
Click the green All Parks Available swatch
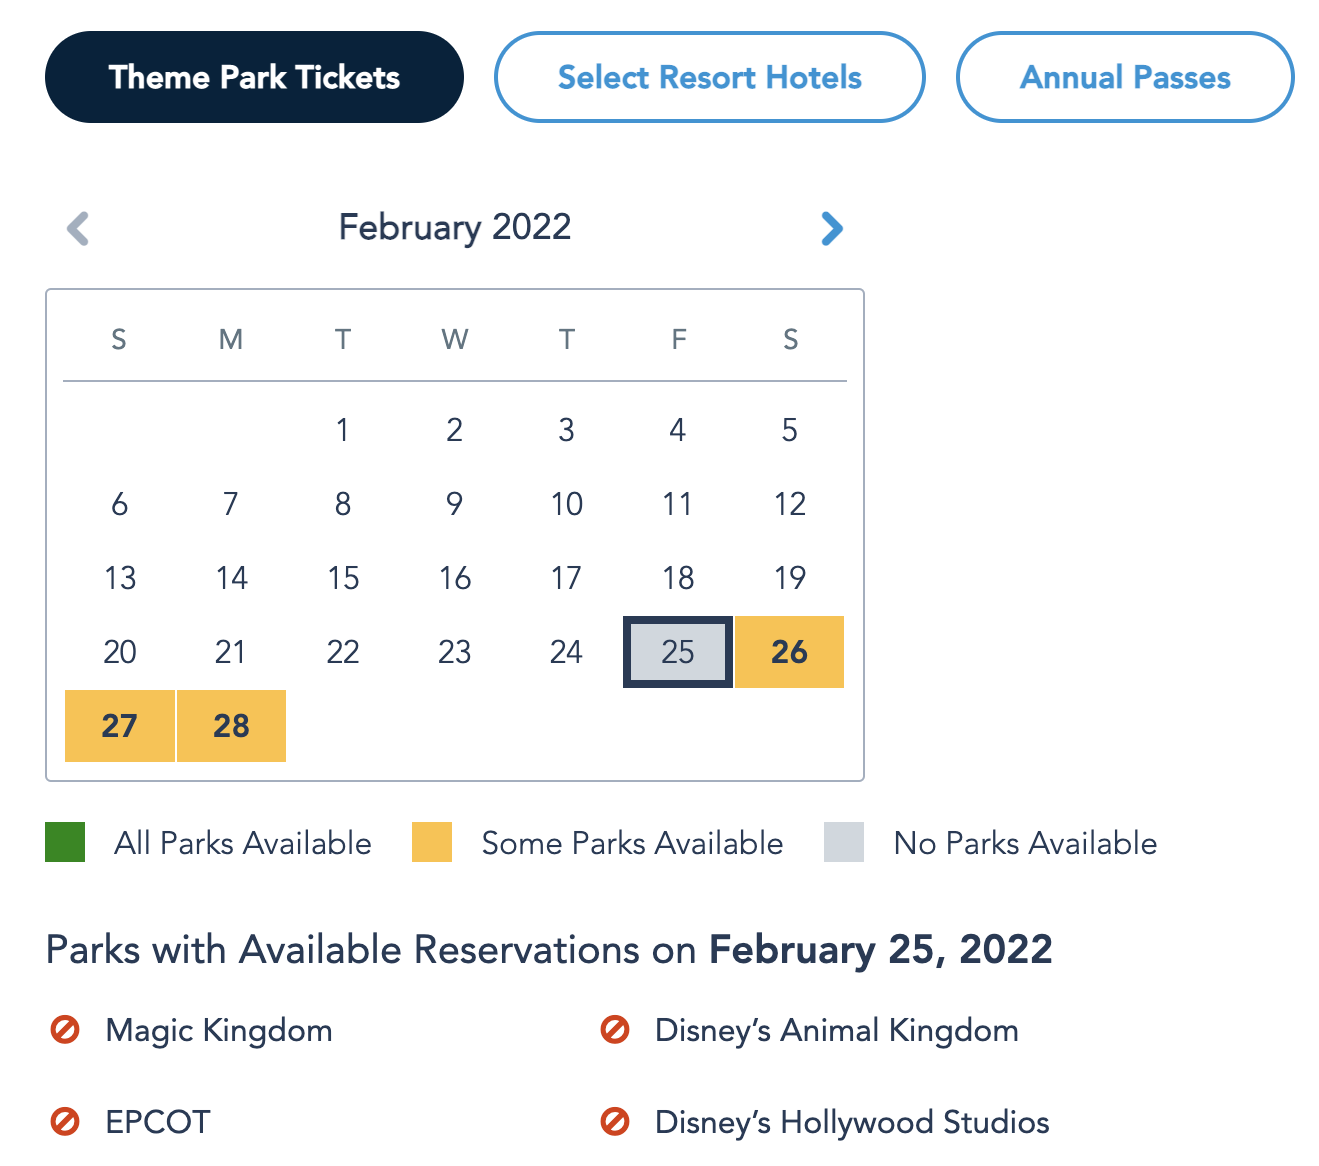pos(65,842)
